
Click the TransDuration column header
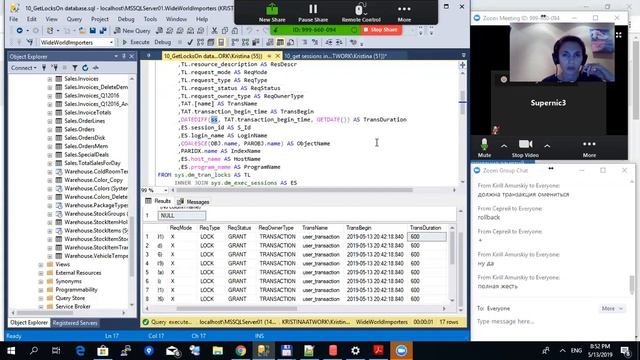[425, 228]
